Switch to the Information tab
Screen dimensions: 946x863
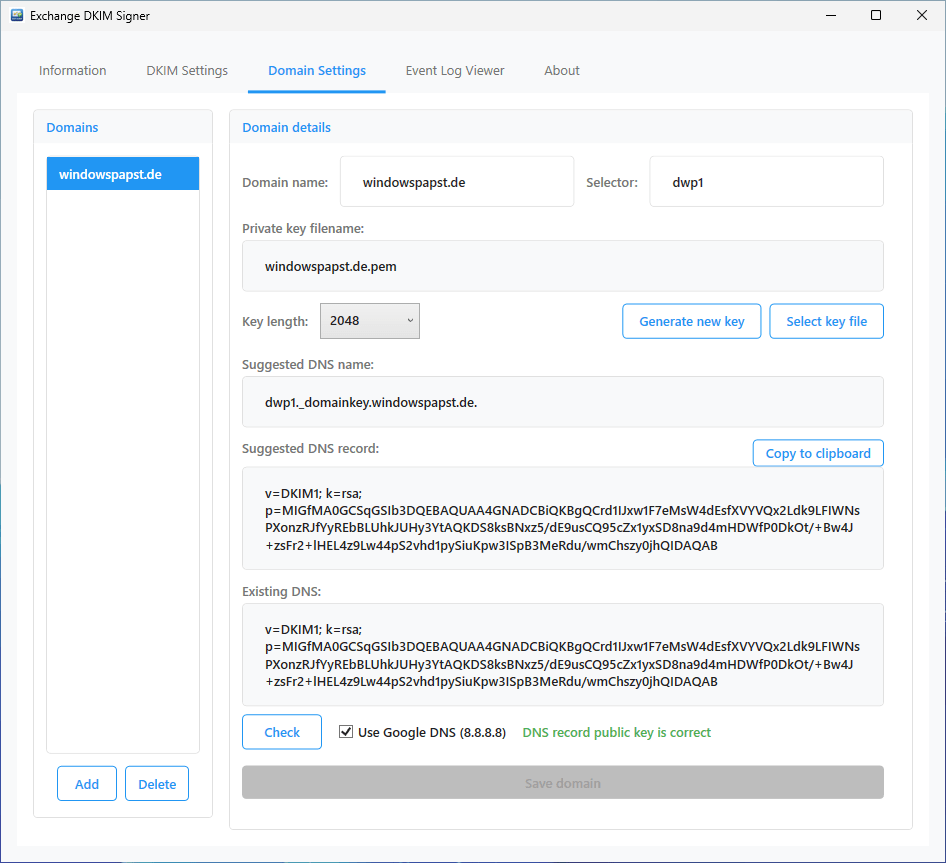tap(72, 70)
